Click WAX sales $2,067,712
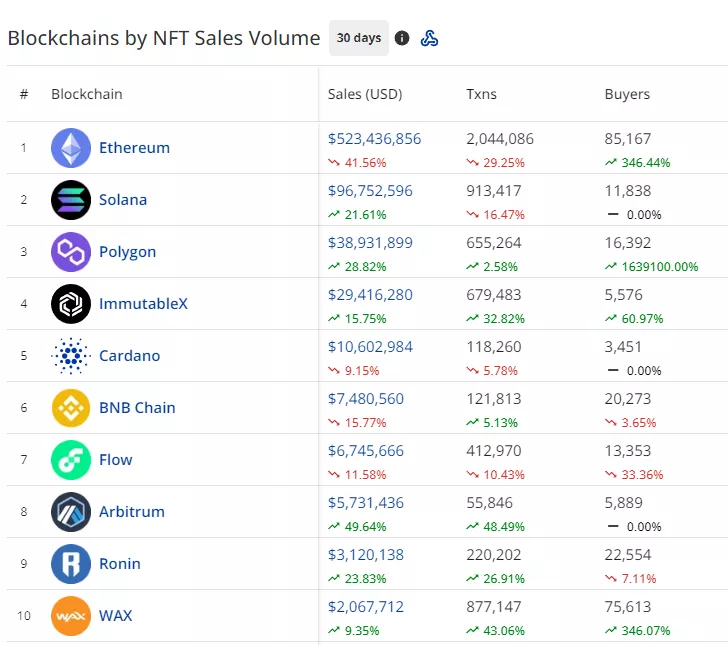 (x=366, y=606)
